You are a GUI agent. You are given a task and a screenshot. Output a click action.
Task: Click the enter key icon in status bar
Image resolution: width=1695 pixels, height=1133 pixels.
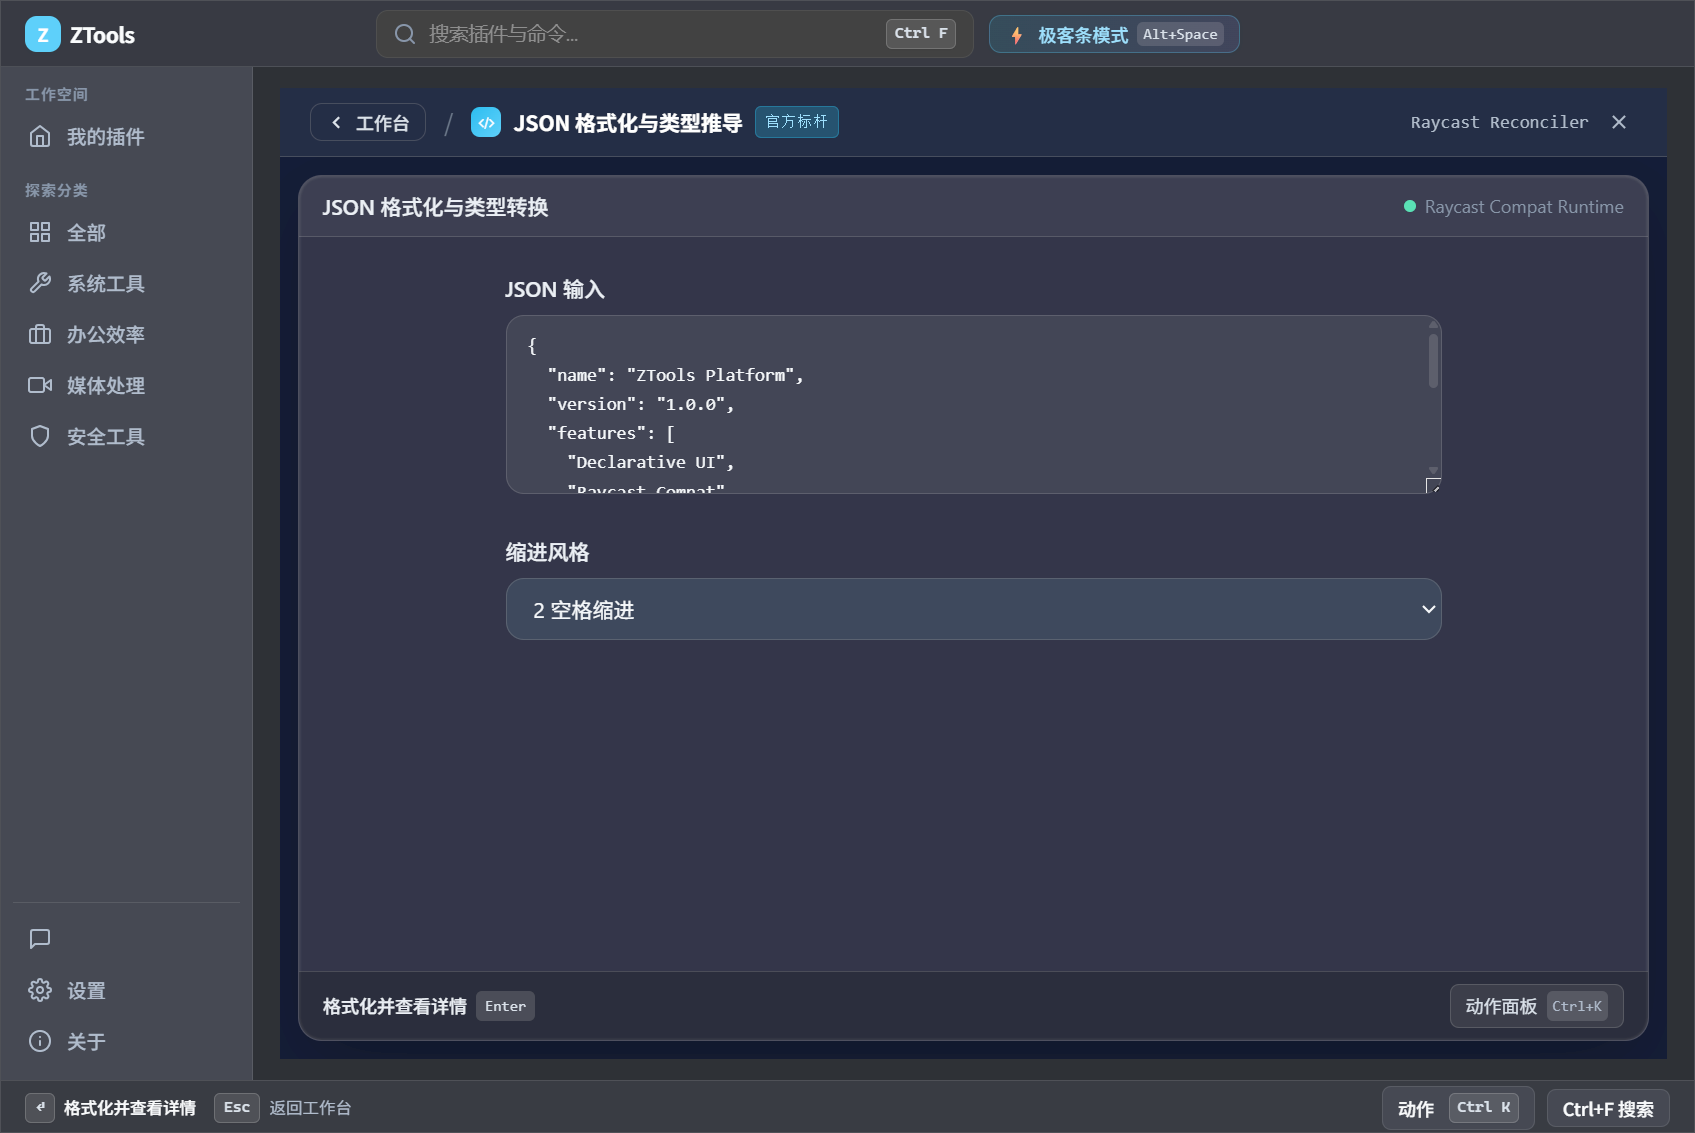tap(40, 1108)
